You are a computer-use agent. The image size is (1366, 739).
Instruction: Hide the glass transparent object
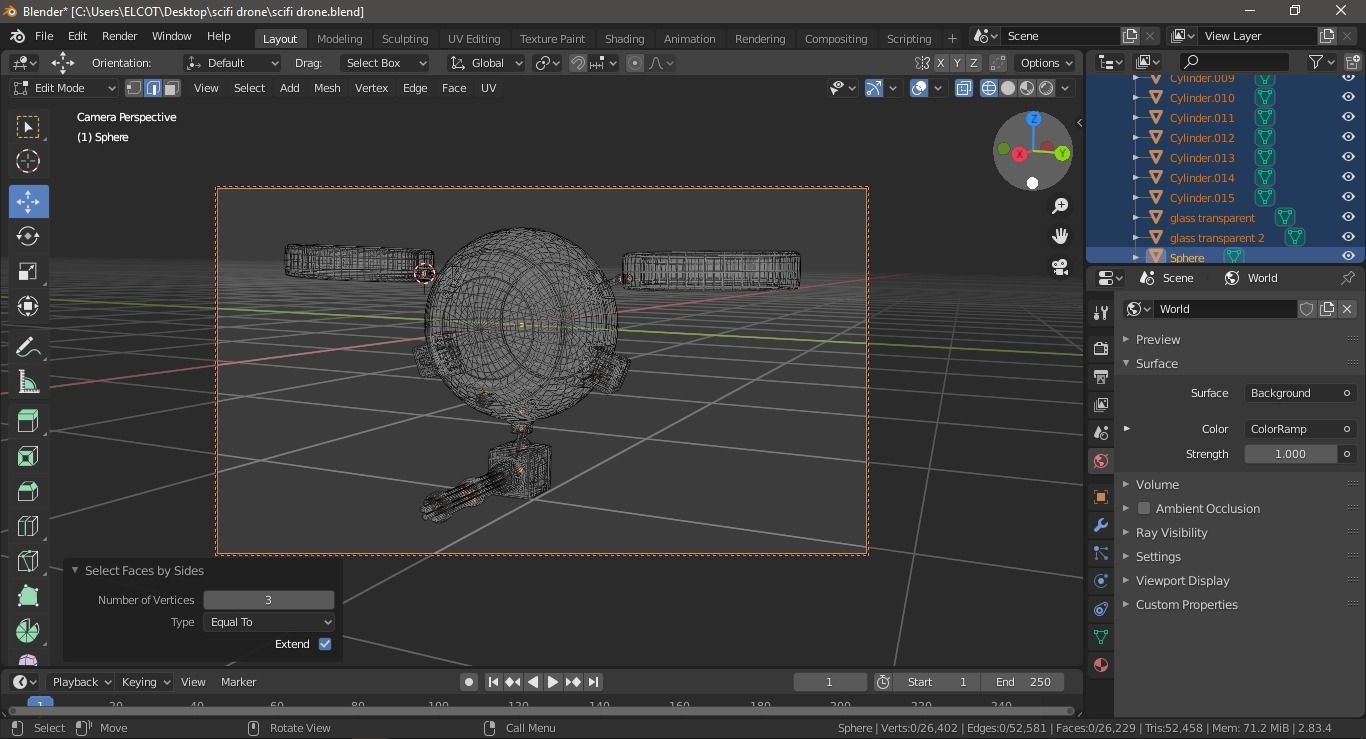pyautogui.click(x=1348, y=218)
